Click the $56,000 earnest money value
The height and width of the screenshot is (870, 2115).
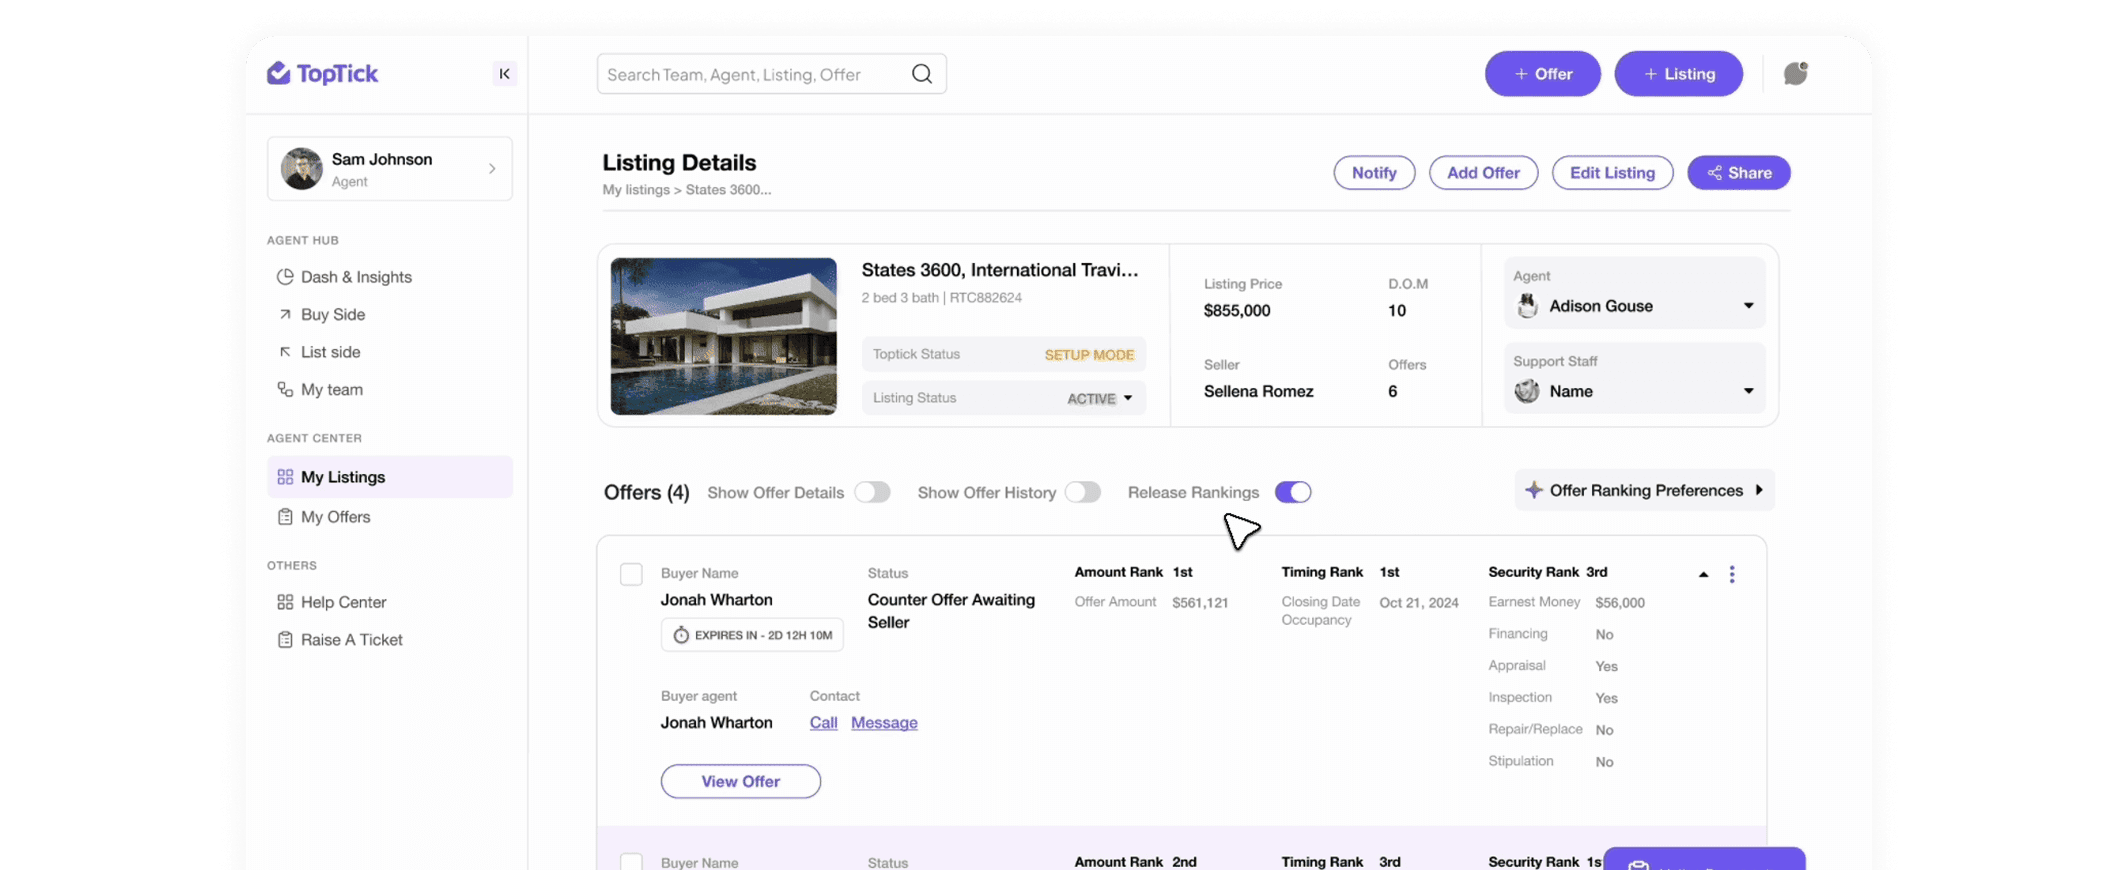tap(1619, 602)
